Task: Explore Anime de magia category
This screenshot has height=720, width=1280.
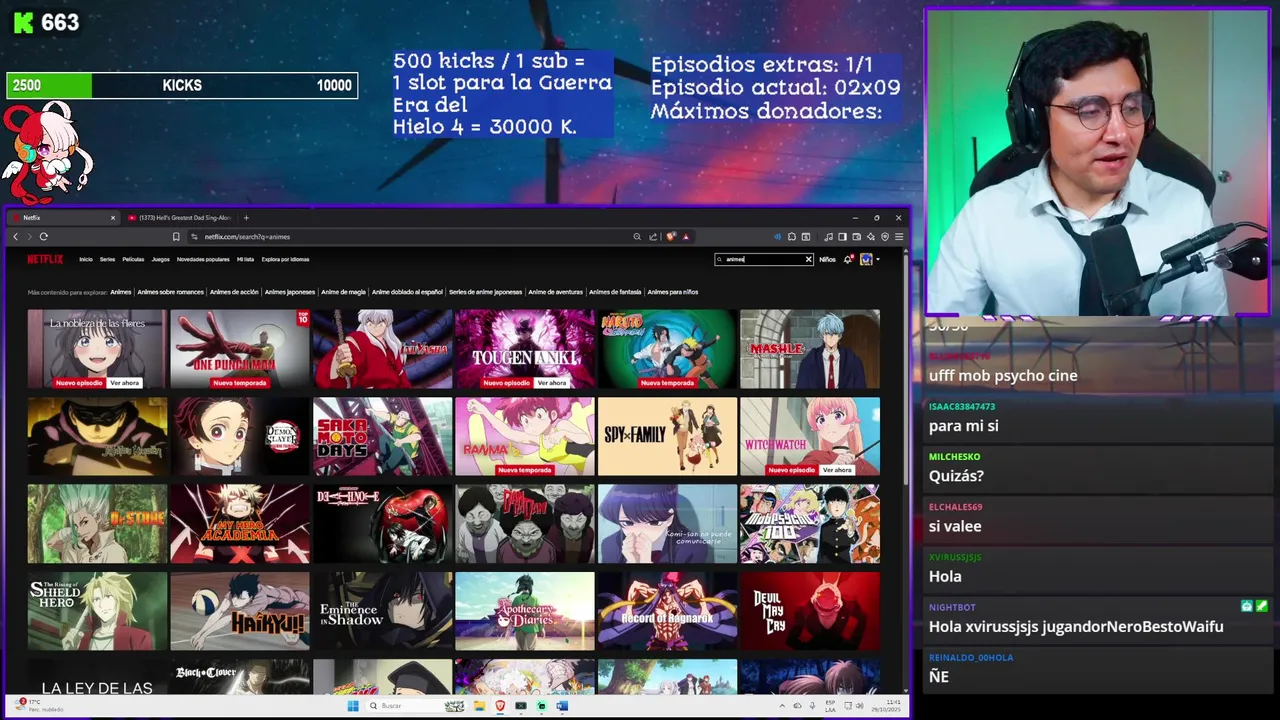Action: tap(343, 292)
